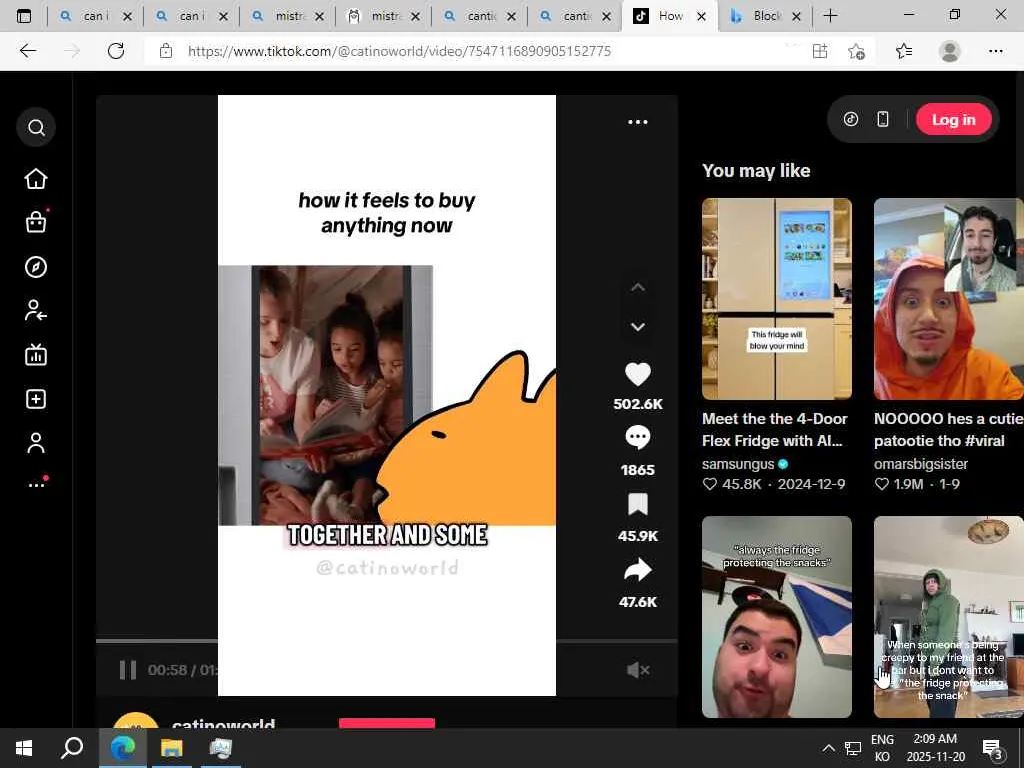Screen dimensions: 1024x768
Task: Close the active TikTok 'How' tab
Action: (701, 16)
